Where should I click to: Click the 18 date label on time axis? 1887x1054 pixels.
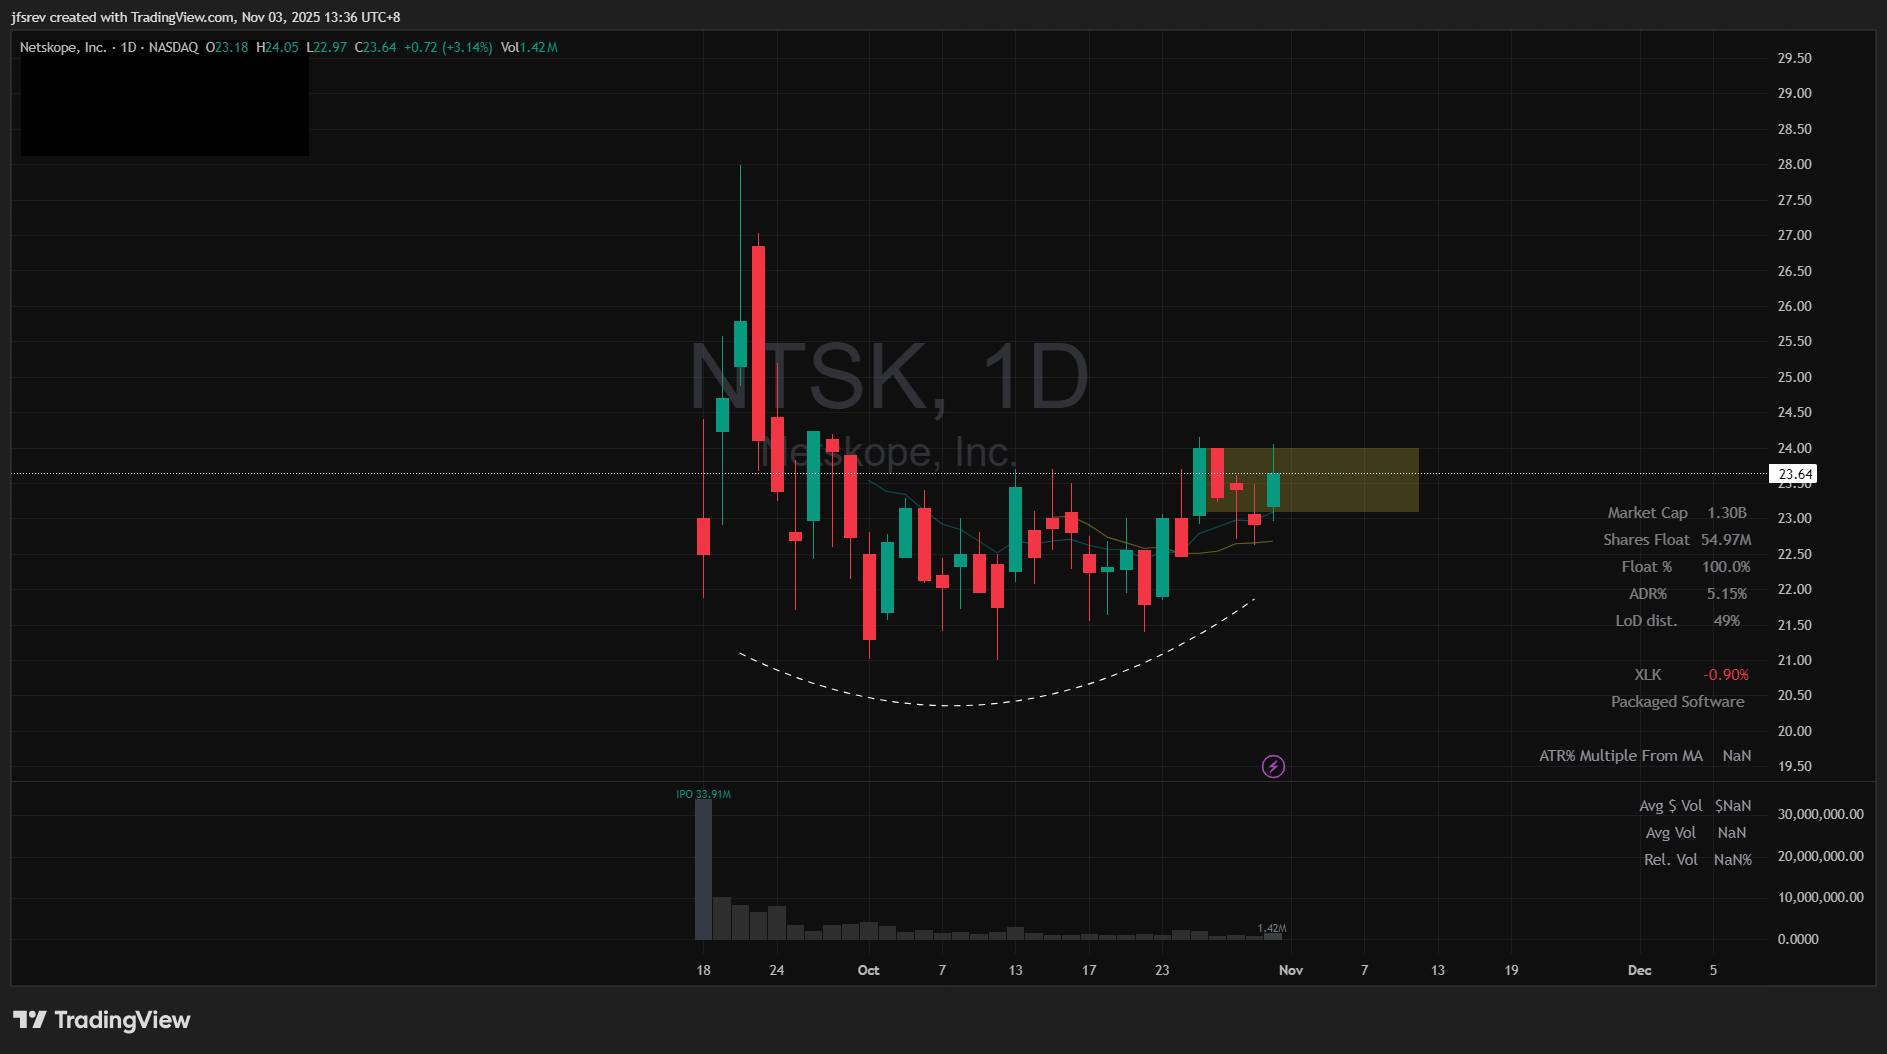point(704,970)
